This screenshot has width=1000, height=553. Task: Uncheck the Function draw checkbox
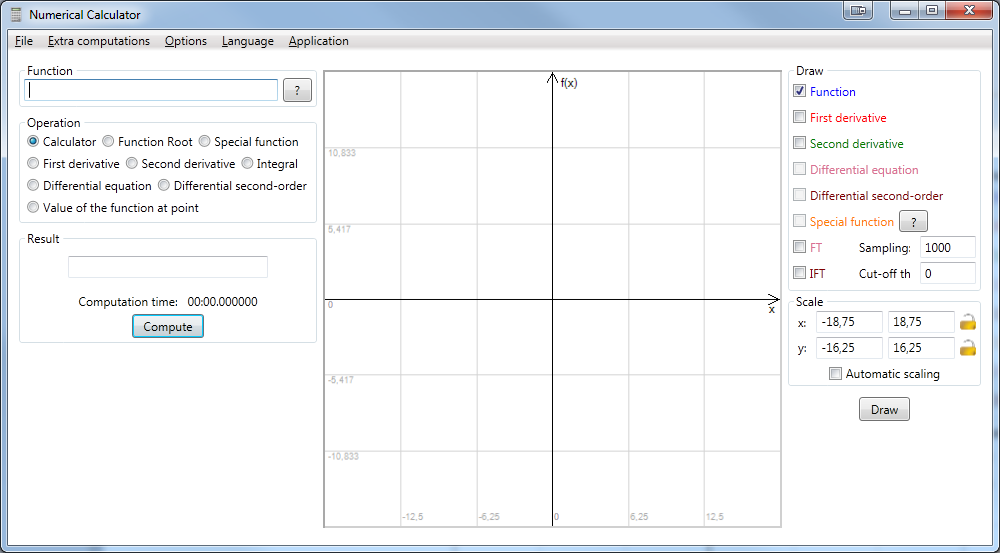(799, 91)
